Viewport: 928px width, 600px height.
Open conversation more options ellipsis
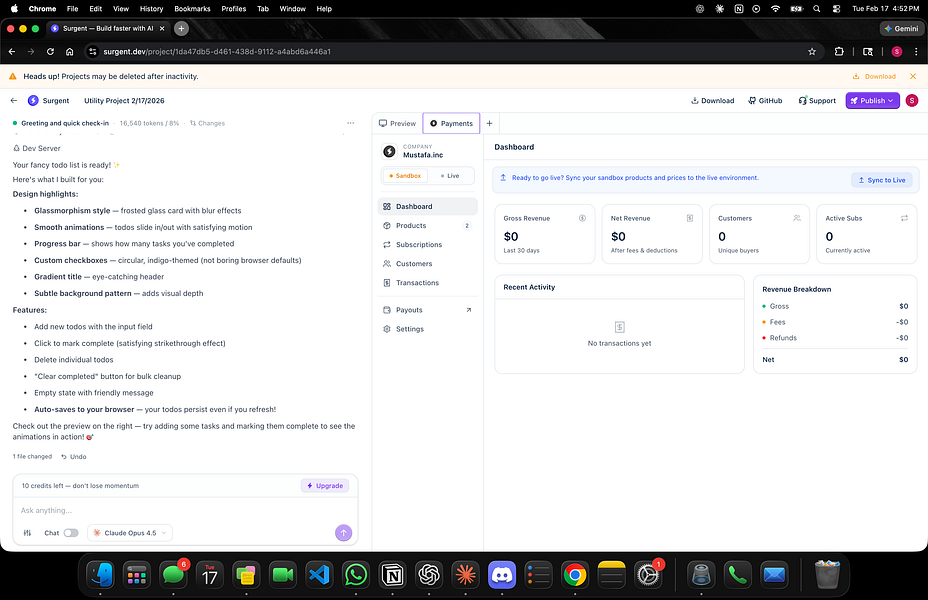(x=350, y=123)
